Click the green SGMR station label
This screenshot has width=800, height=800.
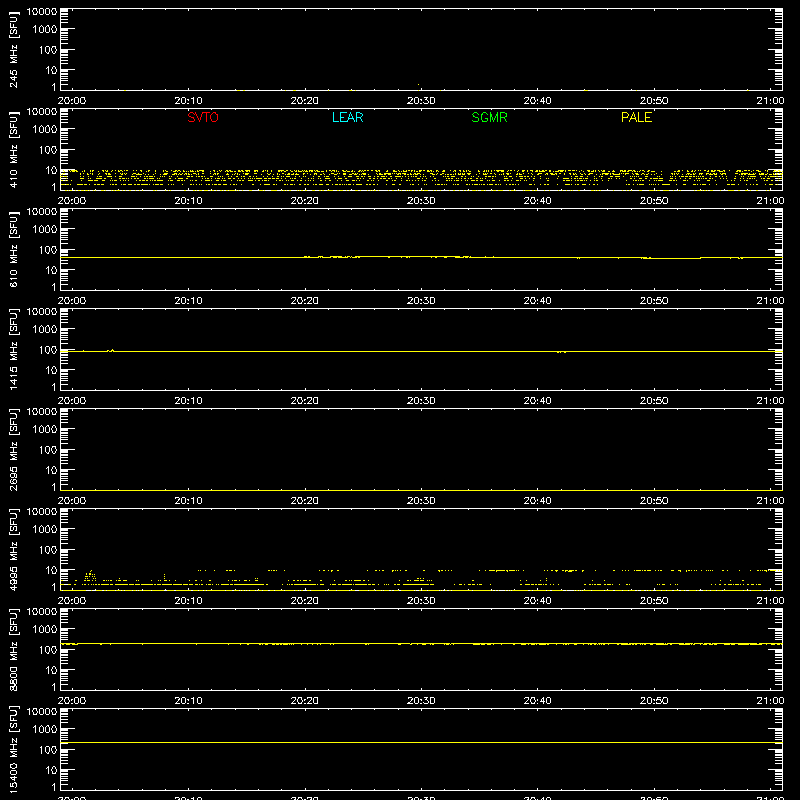pos(489,117)
